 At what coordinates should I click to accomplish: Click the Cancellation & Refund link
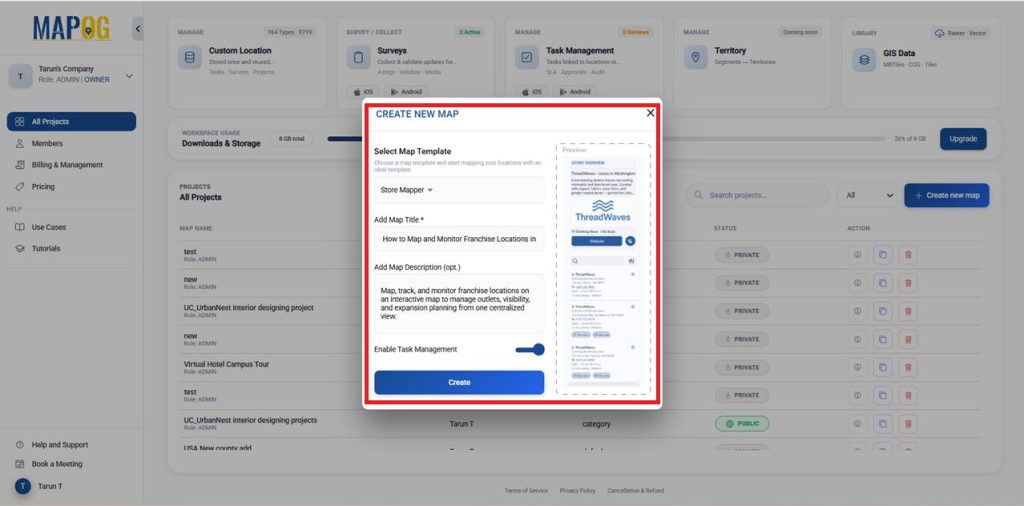pyautogui.click(x=635, y=490)
